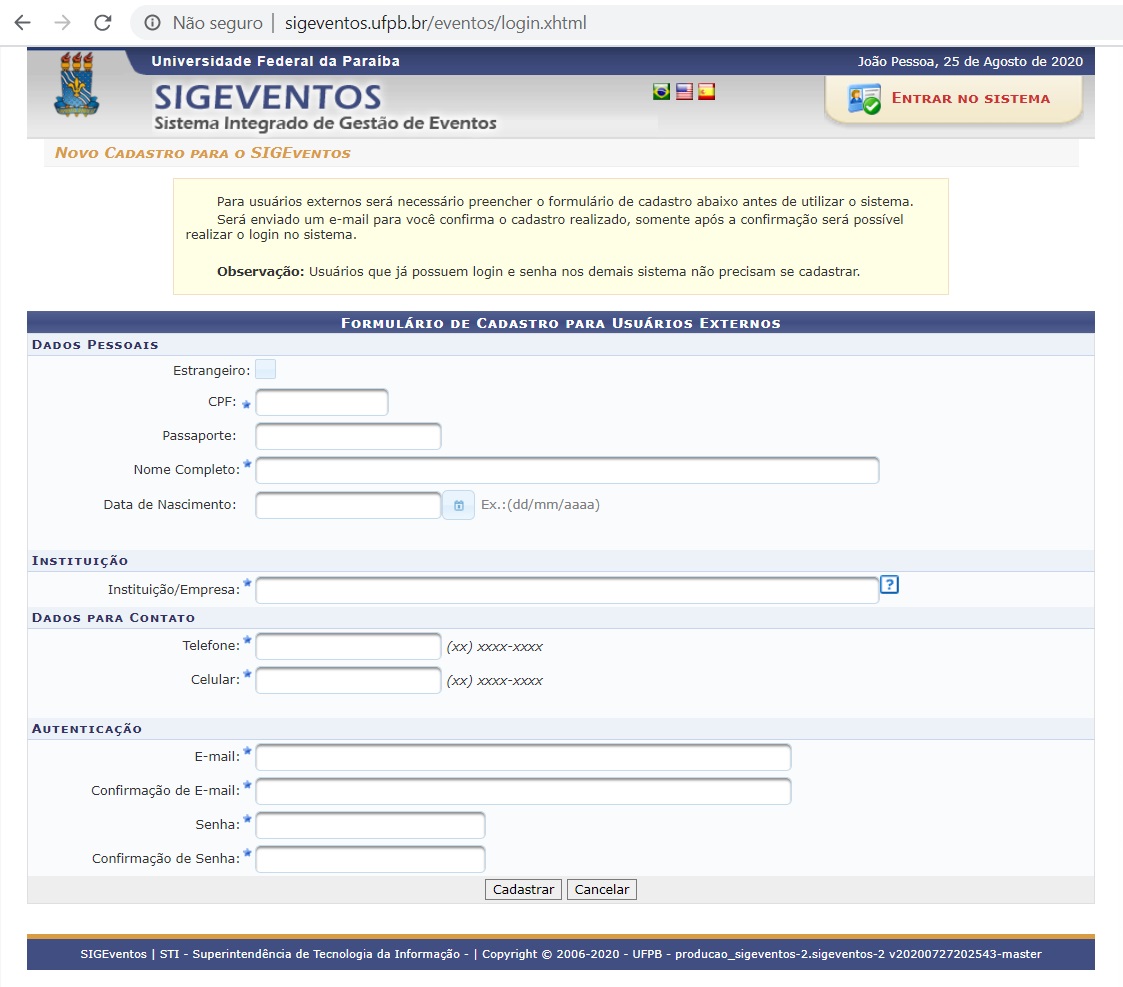The image size is (1123, 987).
Task: Switch language with the US flag icon
Action: [x=684, y=92]
